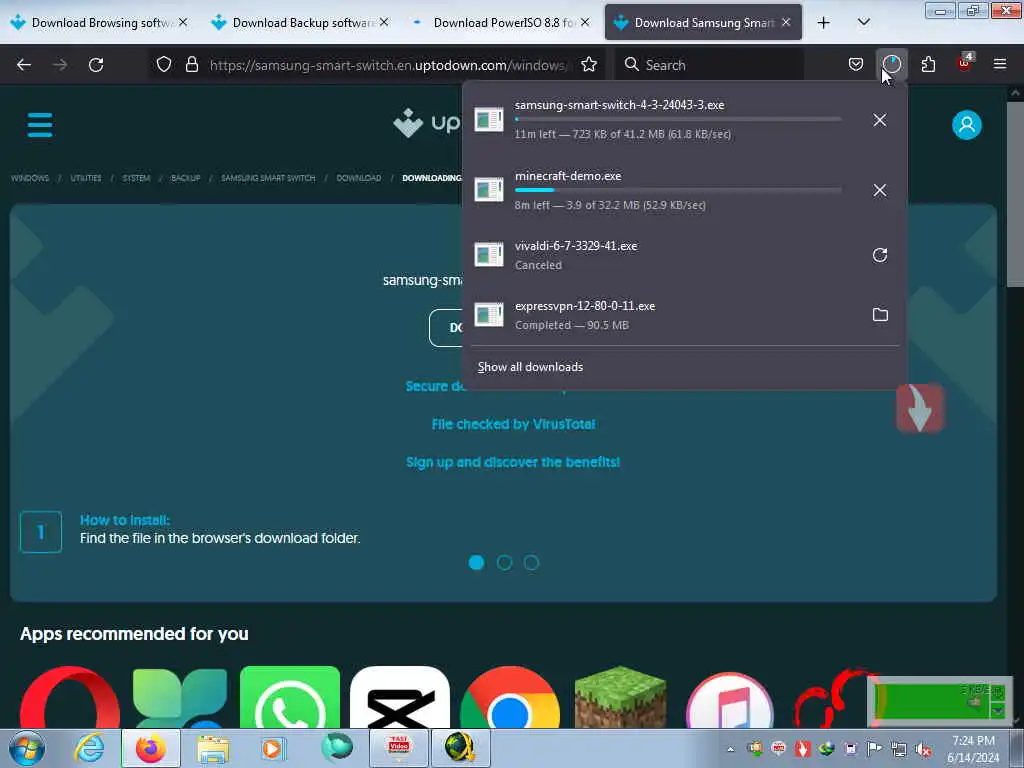Image resolution: width=1024 pixels, height=768 pixels.
Task: Launch Internet Explorer from taskbar
Action: [89, 748]
